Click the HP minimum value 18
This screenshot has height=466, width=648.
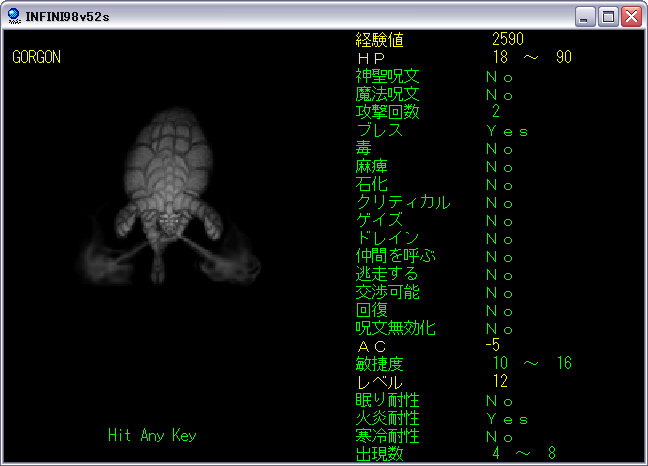point(500,57)
